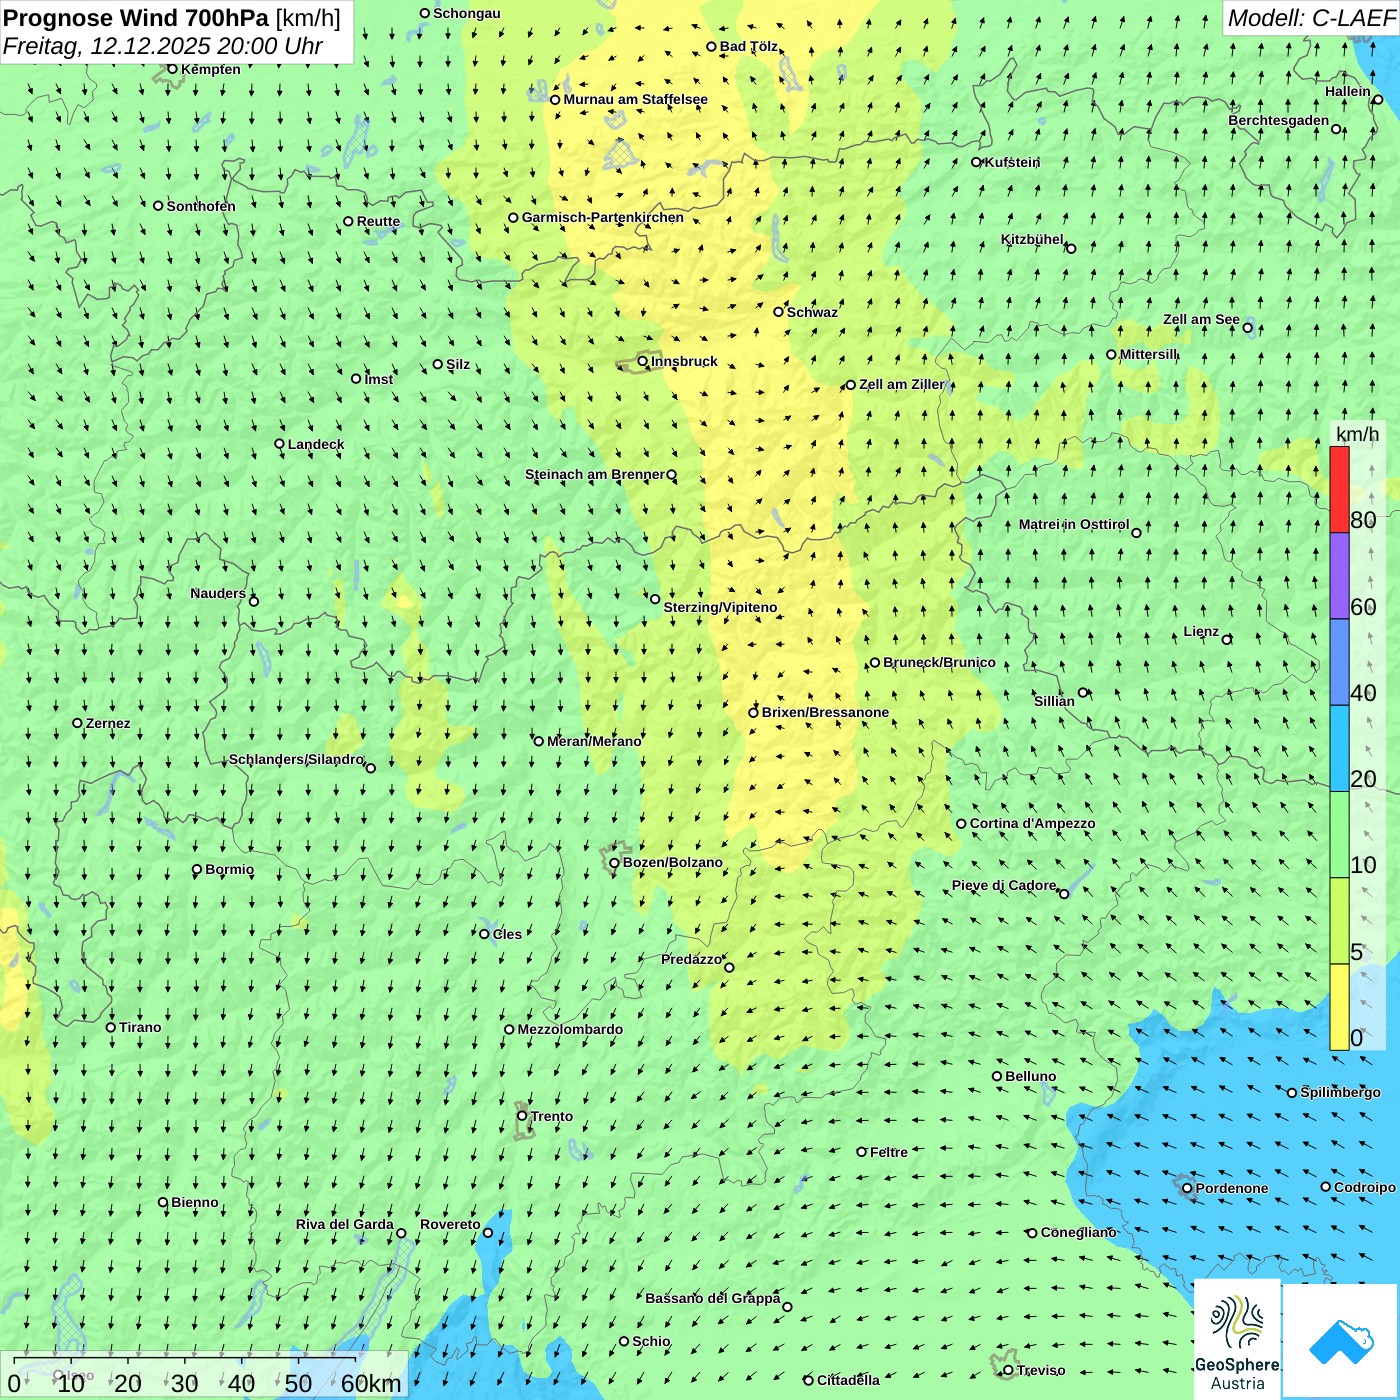Click the date 'Freitag, 12.12.2025 20:00 Uhr'

click(163, 46)
